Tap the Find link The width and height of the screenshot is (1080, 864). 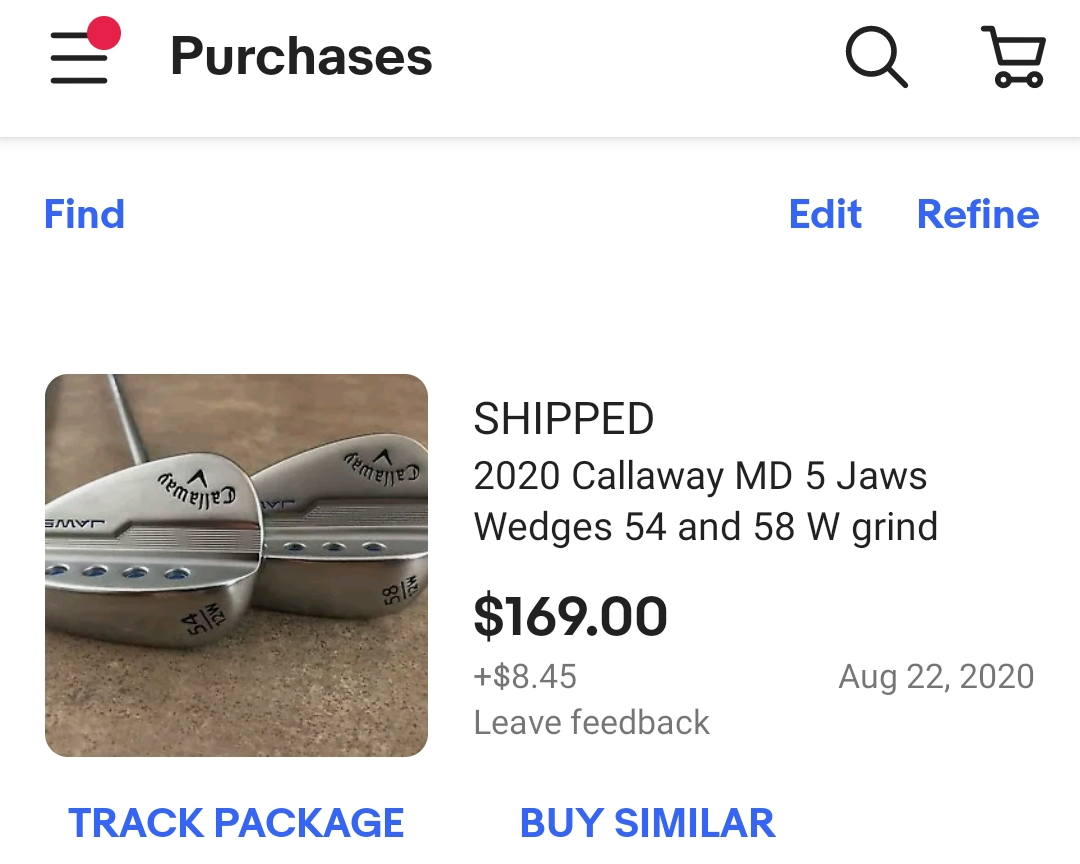[84, 214]
